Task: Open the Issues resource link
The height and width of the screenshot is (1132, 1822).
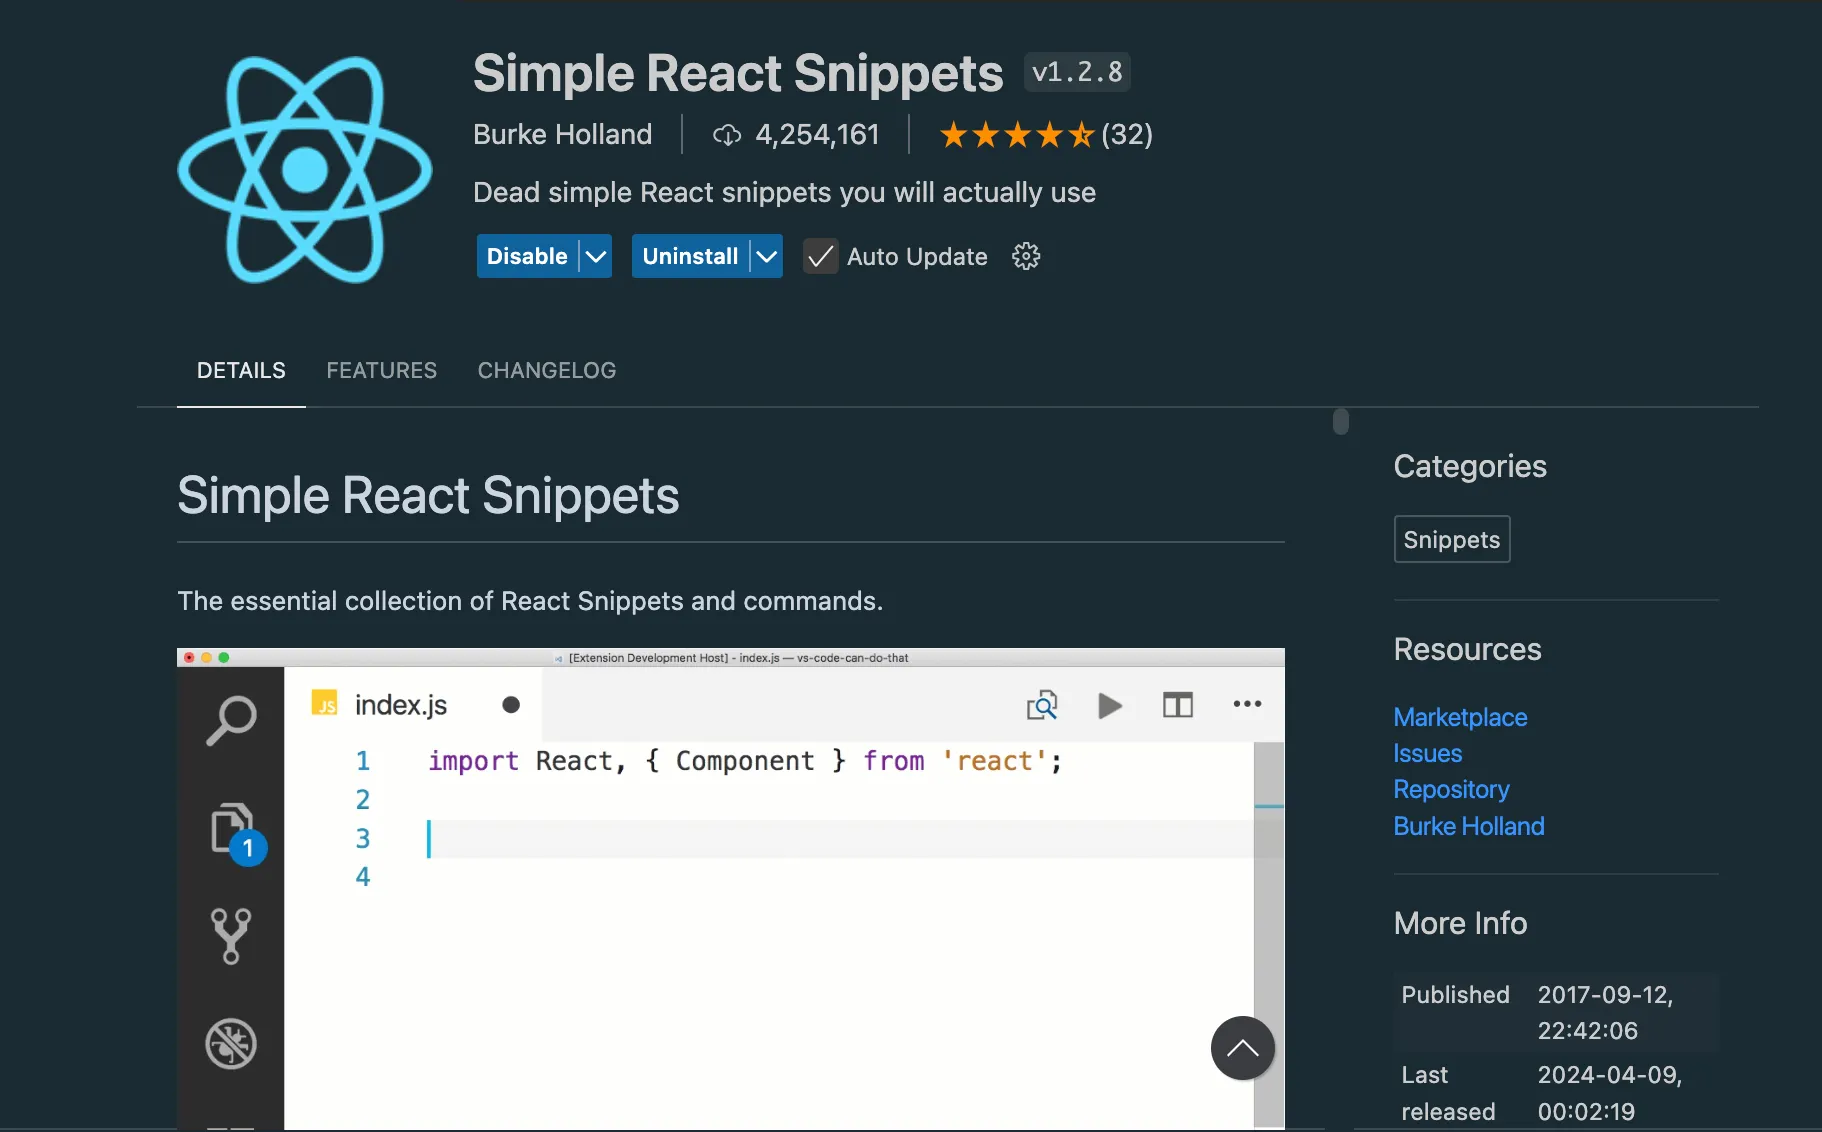Action: tap(1428, 754)
